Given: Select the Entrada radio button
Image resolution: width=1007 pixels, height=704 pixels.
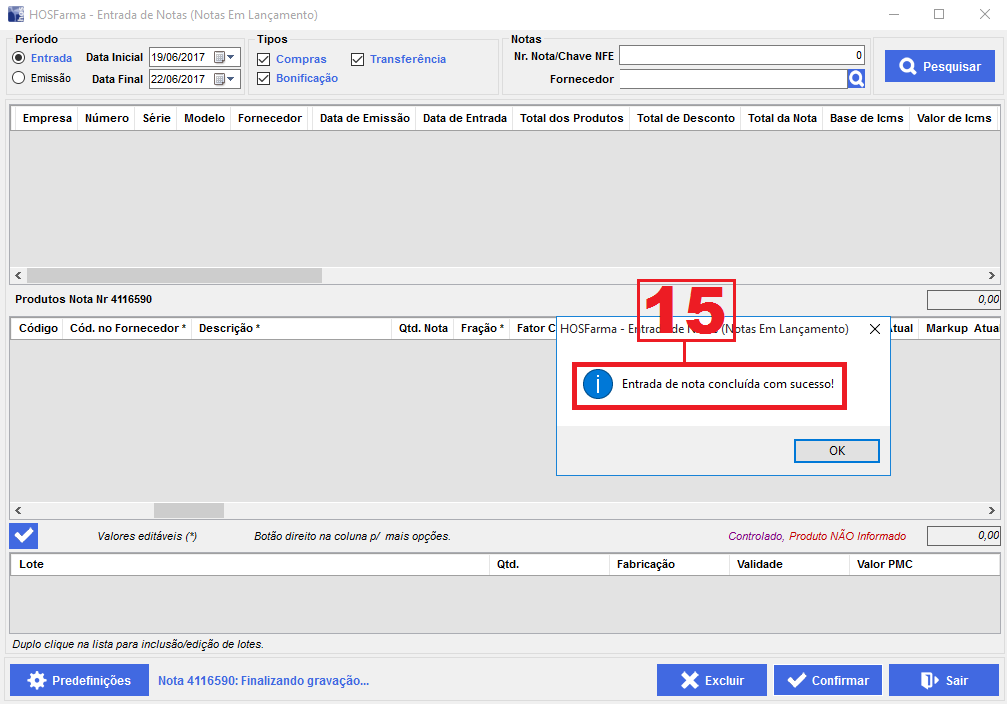Looking at the screenshot, I should coord(19,58).
